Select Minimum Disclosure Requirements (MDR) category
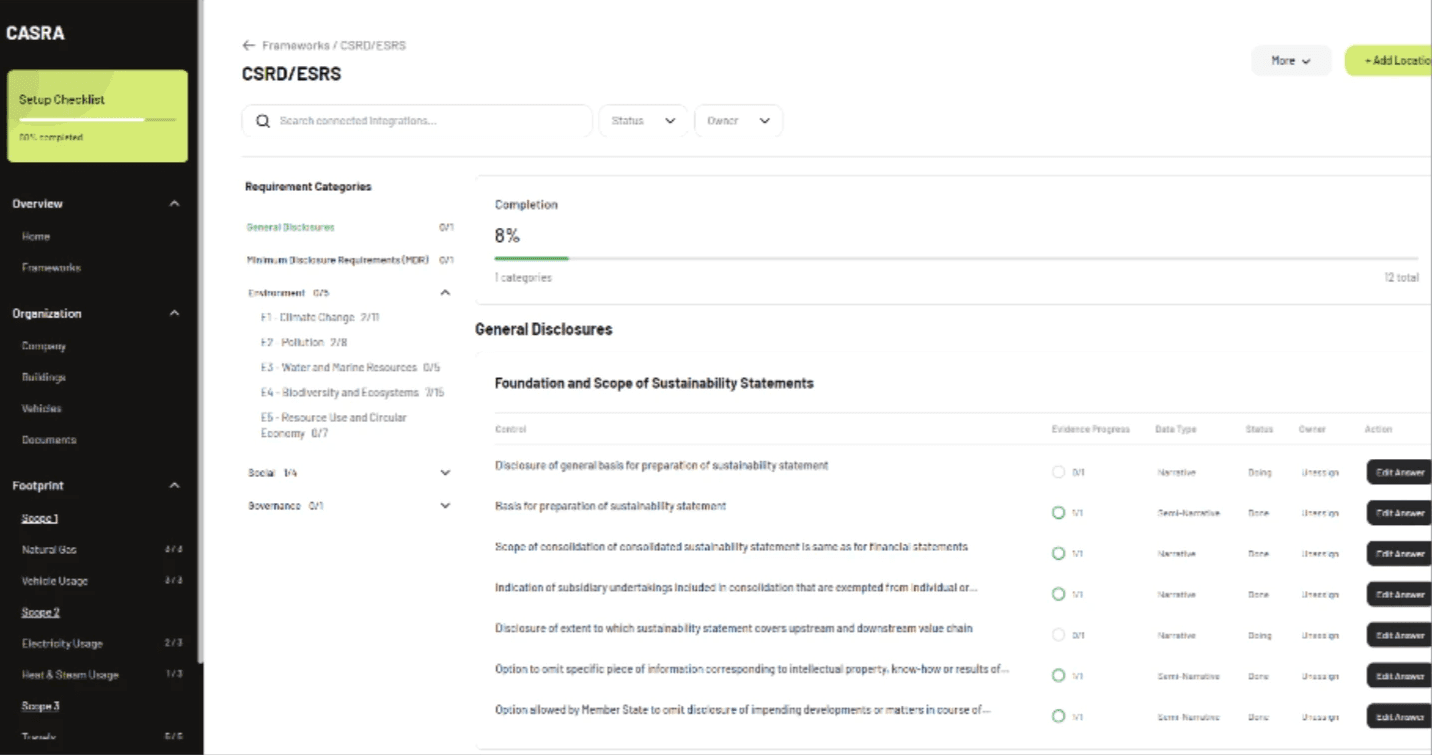Screen dimensions: 1432x755 click(338, 260)
